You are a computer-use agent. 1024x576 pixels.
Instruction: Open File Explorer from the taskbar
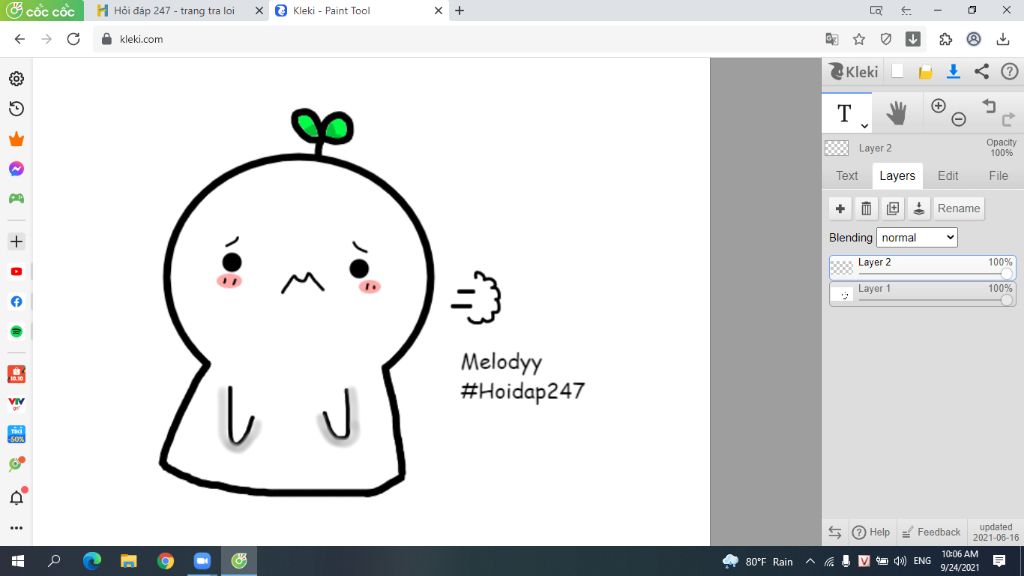pyautogui.click(x=129, y=561)
